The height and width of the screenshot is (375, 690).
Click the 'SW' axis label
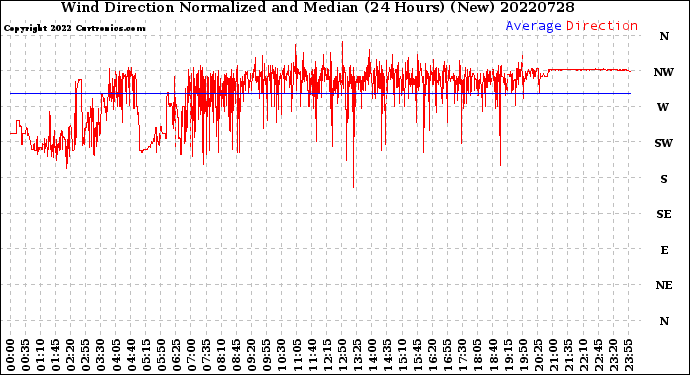coord(664,143)
